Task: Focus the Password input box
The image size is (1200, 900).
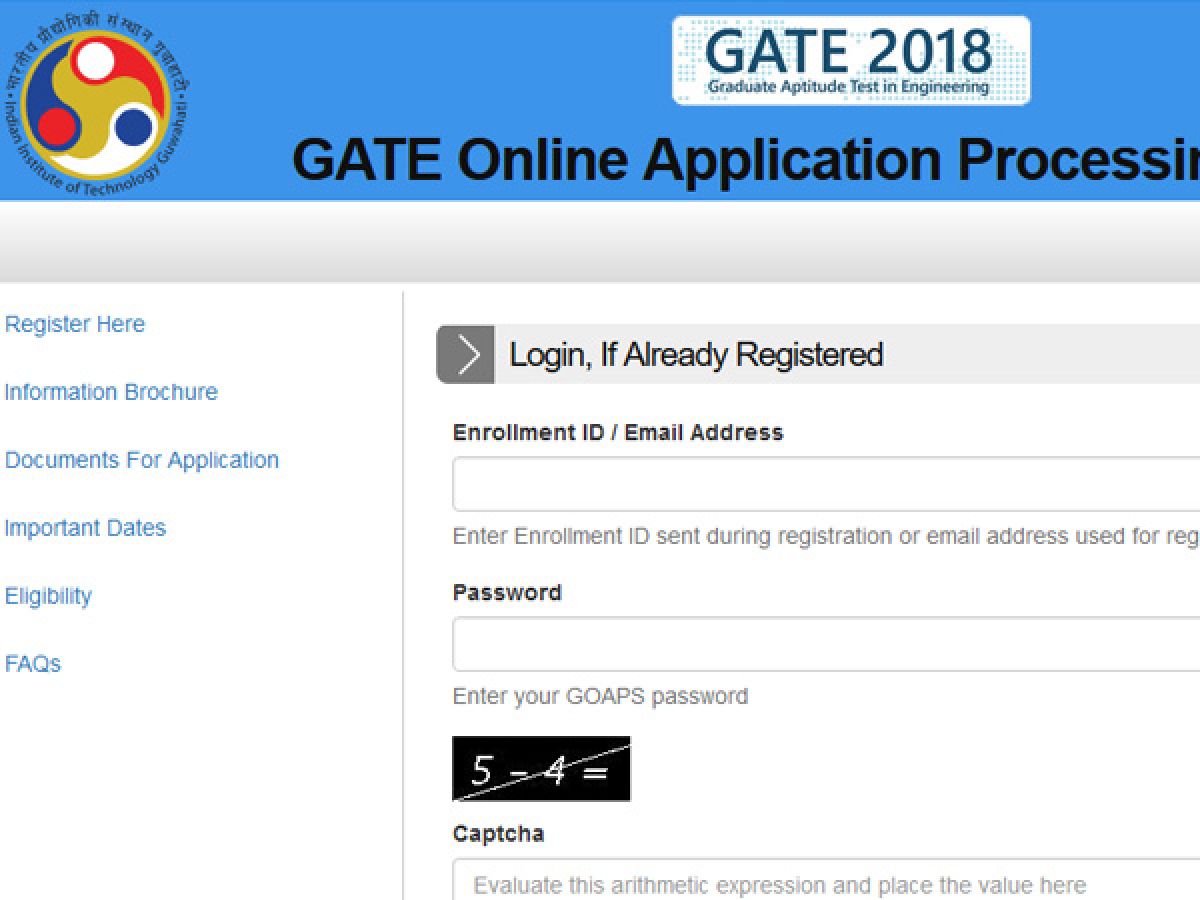Action: pyautogui.click(x=800, y=643)
